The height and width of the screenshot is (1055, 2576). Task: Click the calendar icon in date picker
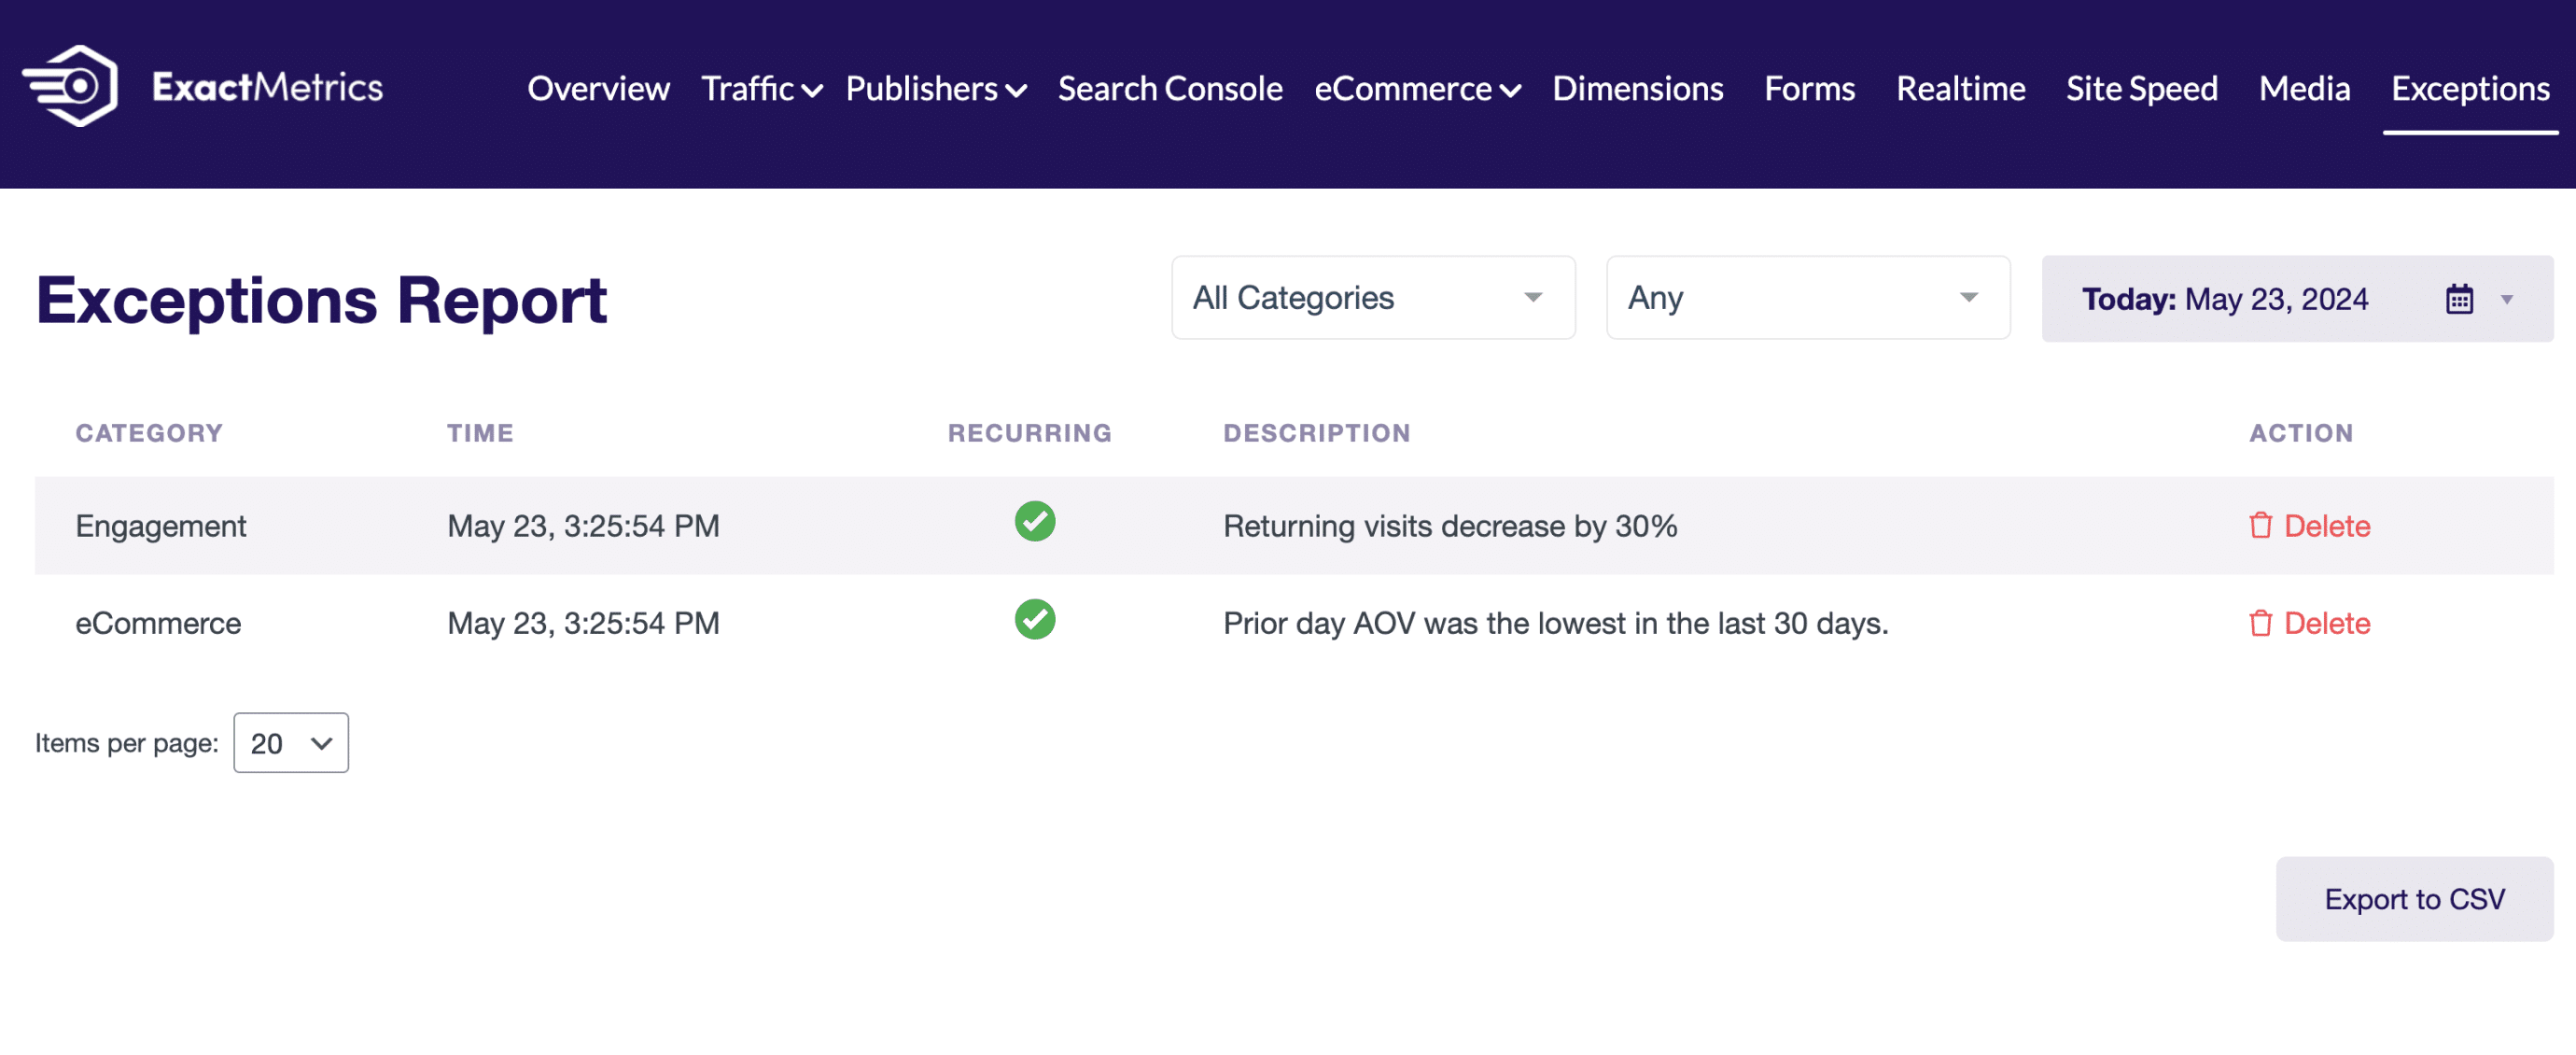2459,298
